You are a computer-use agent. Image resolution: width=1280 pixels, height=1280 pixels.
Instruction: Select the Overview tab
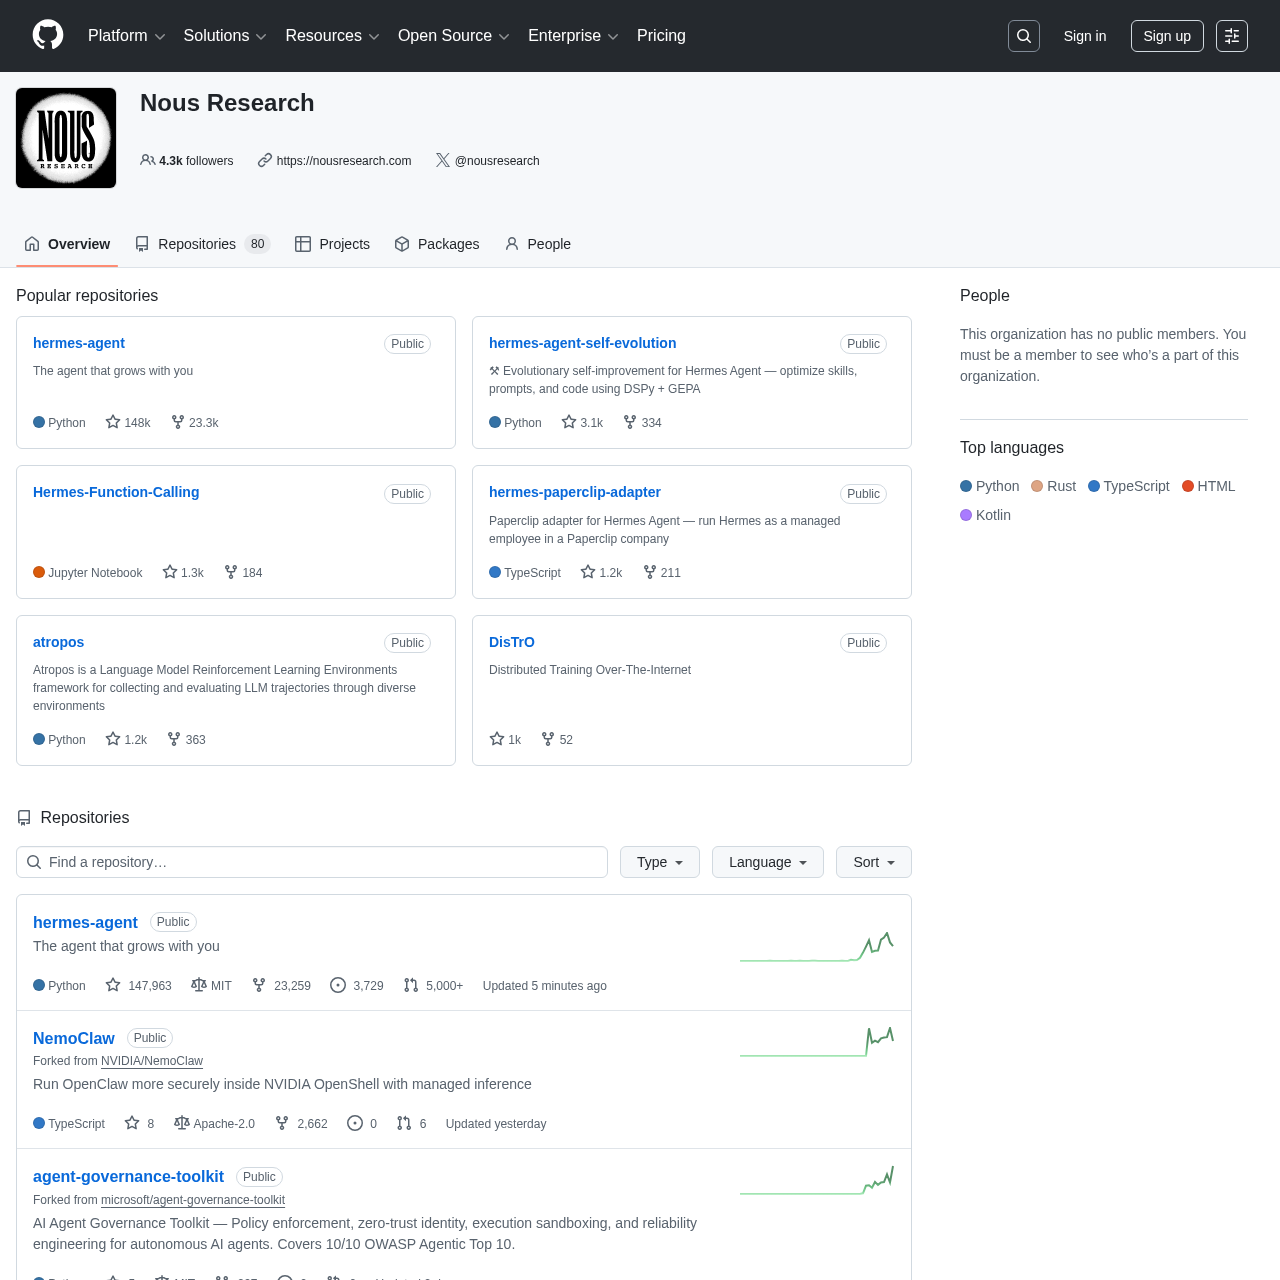(67, 244)
